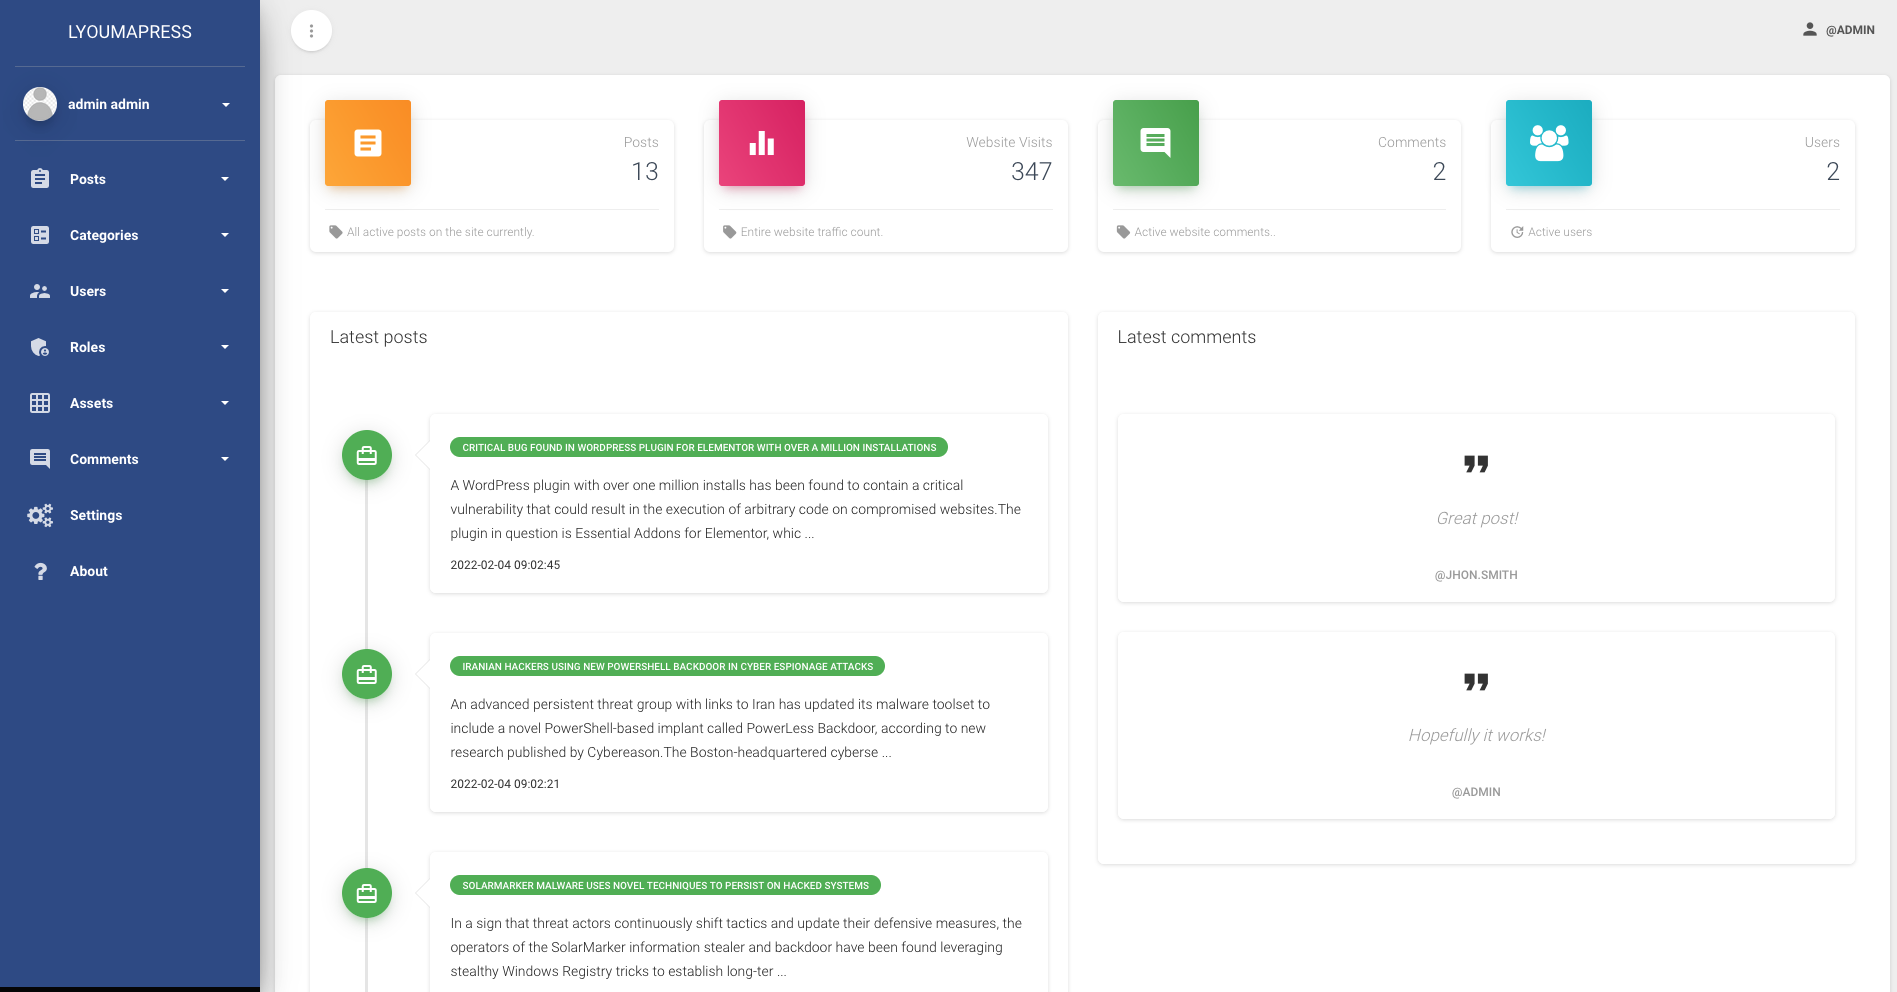Click the 'Hopefully it works!' comment text
The image size is (1897, 992).
[1477, 735]
